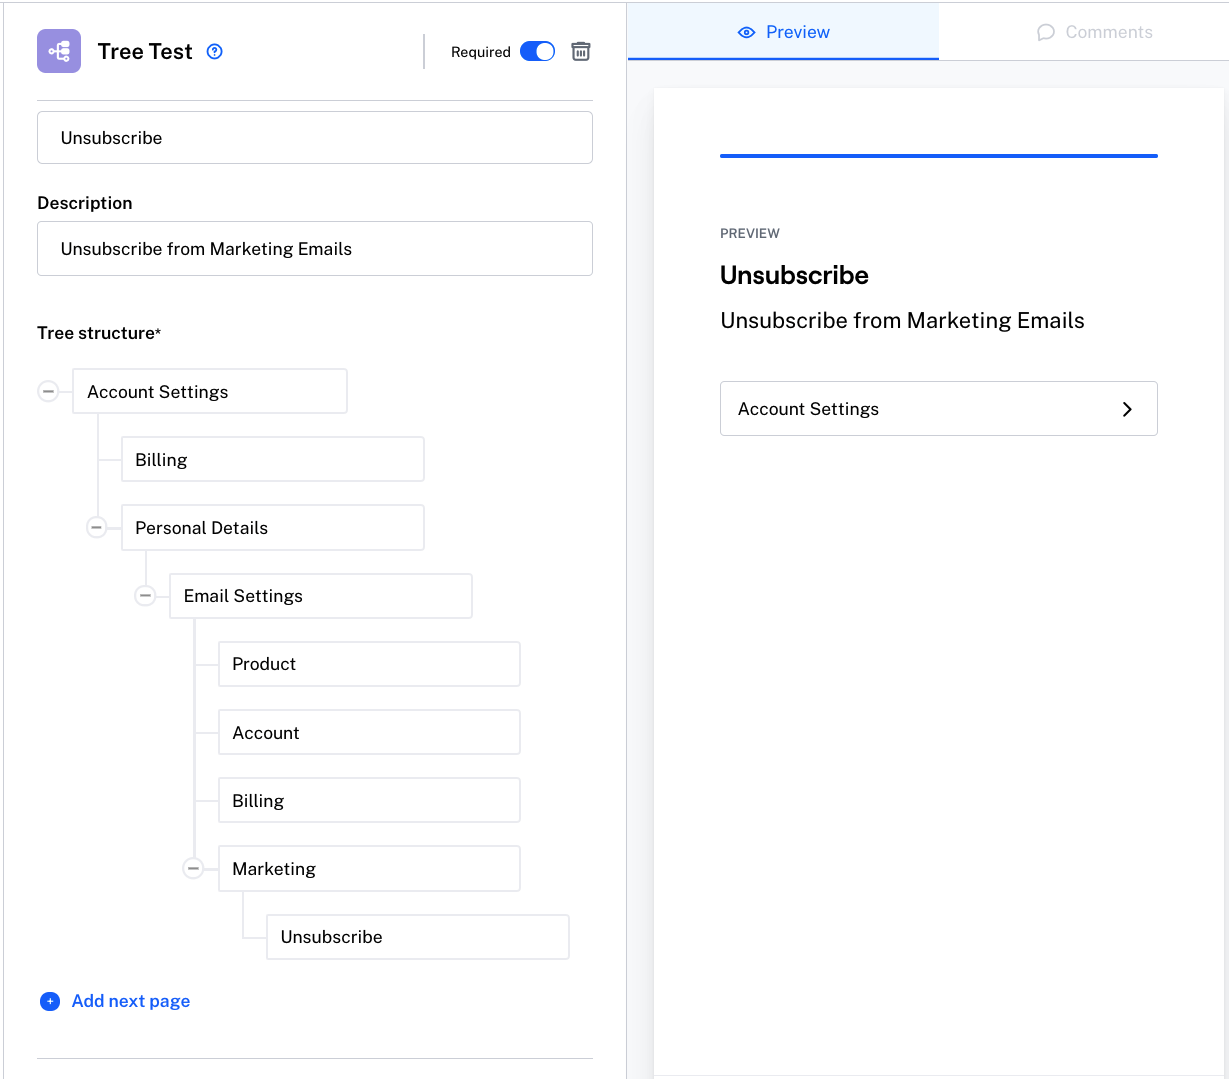Click the Add next page link
This screenshot has height=1079, width=1229.
pyautogui.click(x=131, y=1001)
